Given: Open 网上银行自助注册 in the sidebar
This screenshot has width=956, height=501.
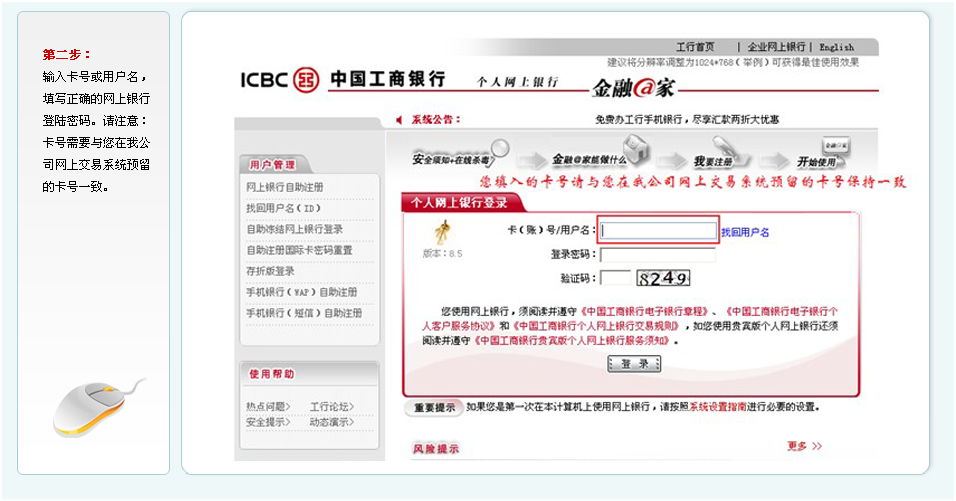Looking at the screenshot, I should coord(285,187).
